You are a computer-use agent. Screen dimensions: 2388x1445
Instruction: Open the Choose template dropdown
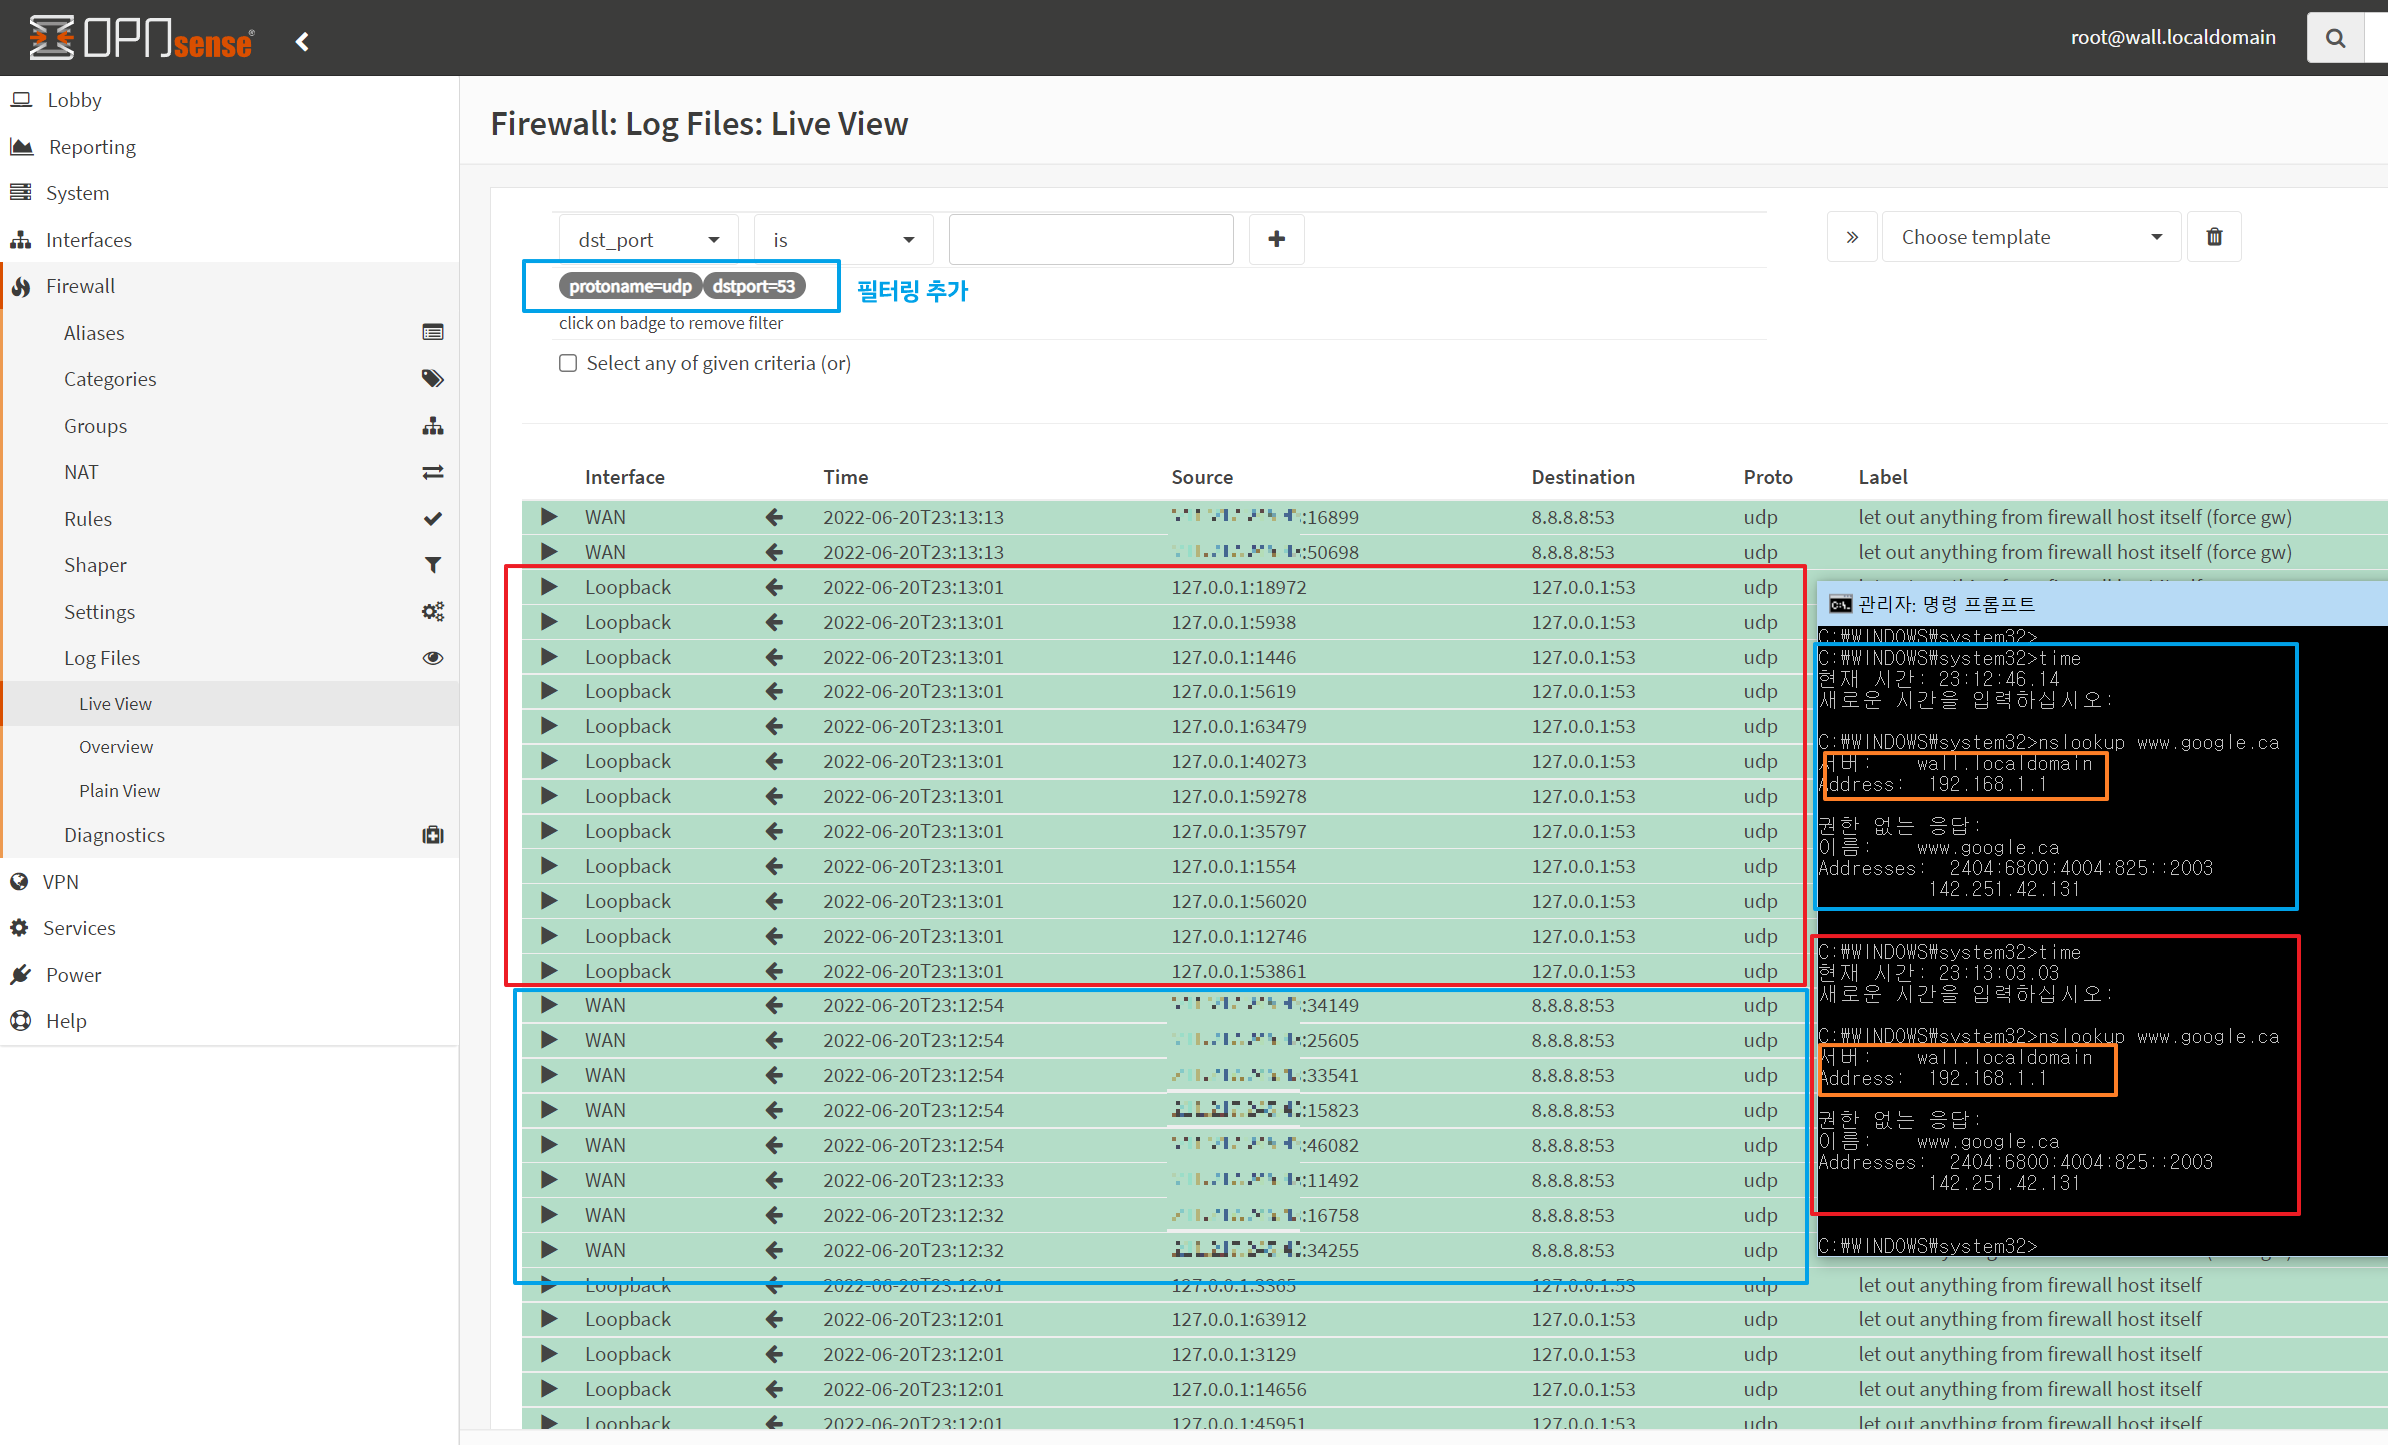(x=2030, y=237)
